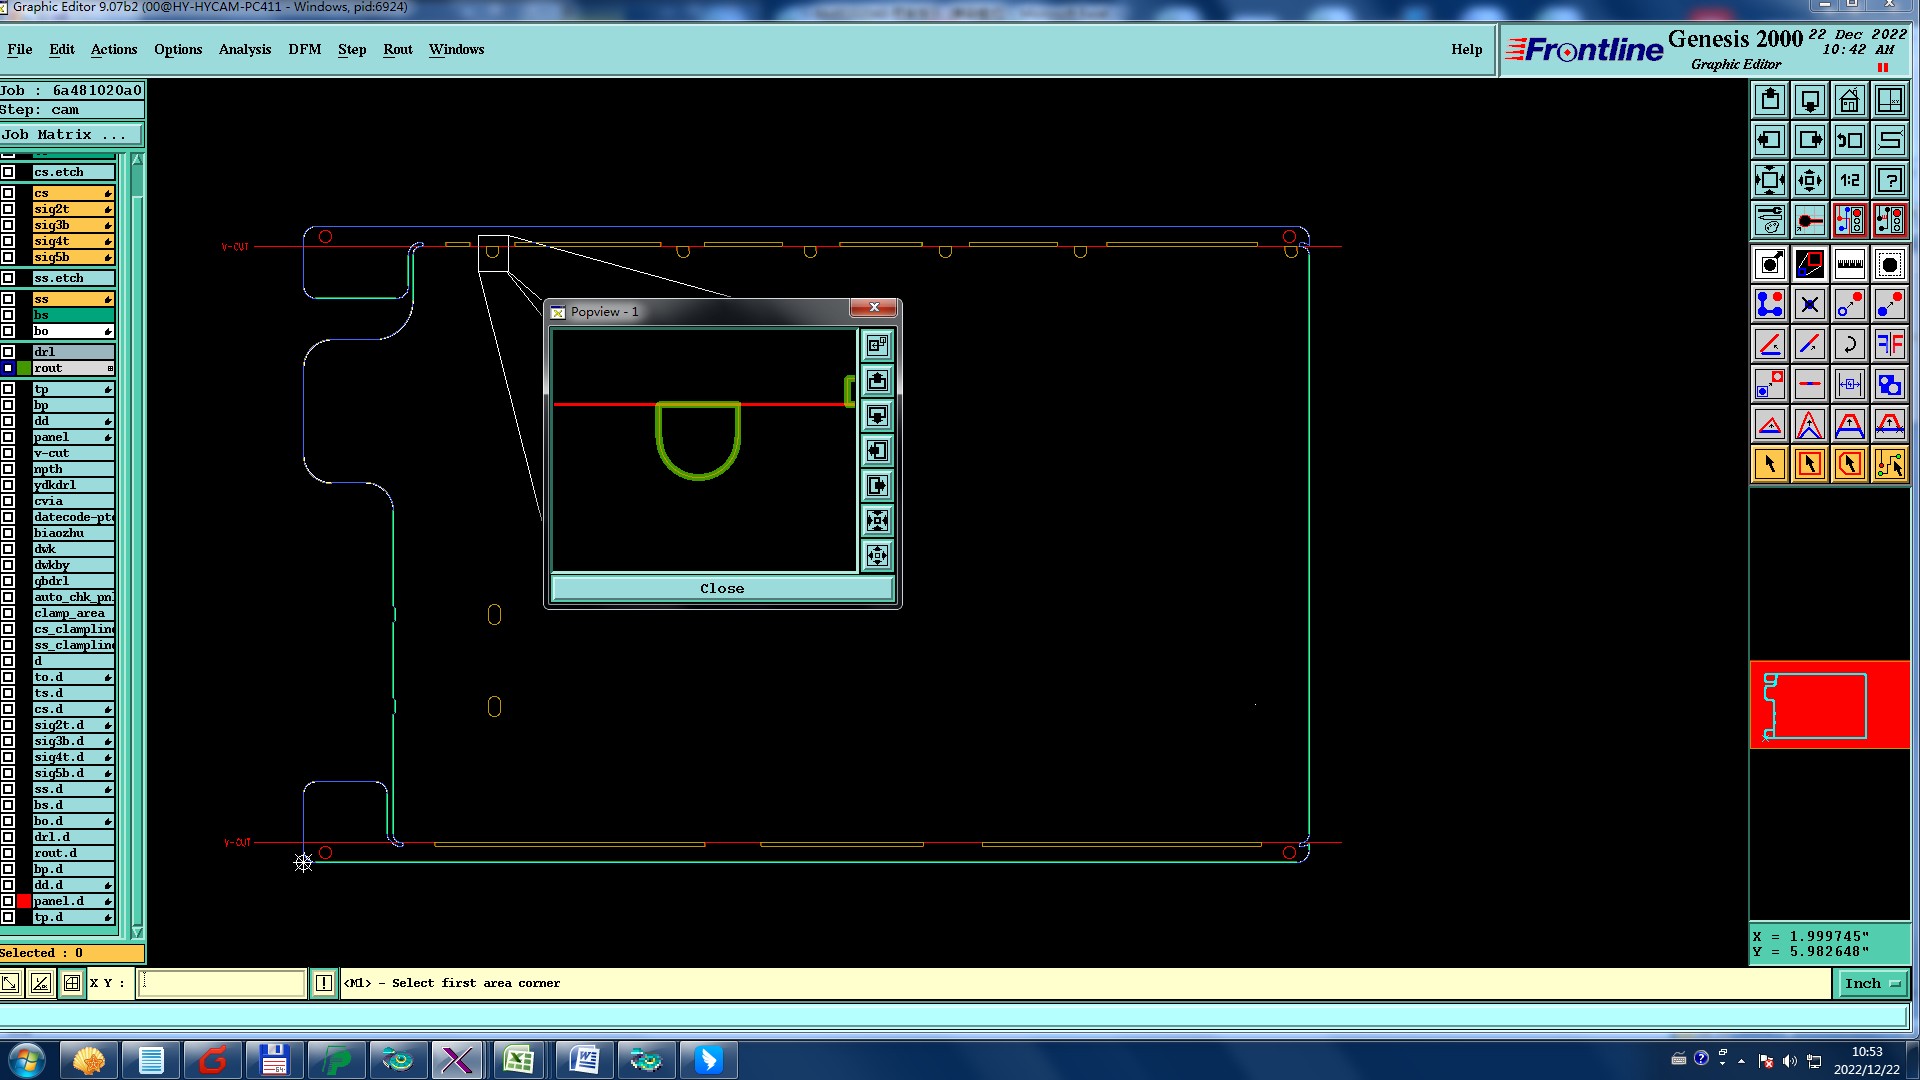Check the drl layer checkbox
Image resolution: width=1920 pixels, height=1080 pixels.
tap(8, 352)
